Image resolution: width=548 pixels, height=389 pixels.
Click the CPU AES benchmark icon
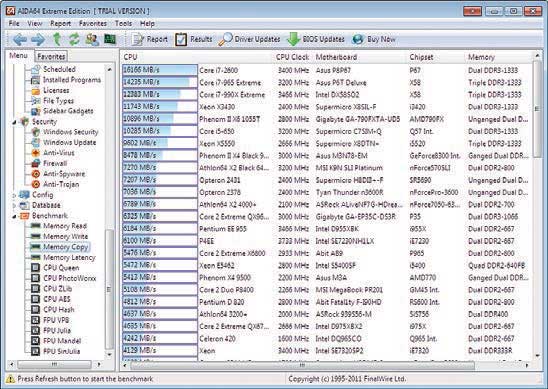[x=35, y=299]
